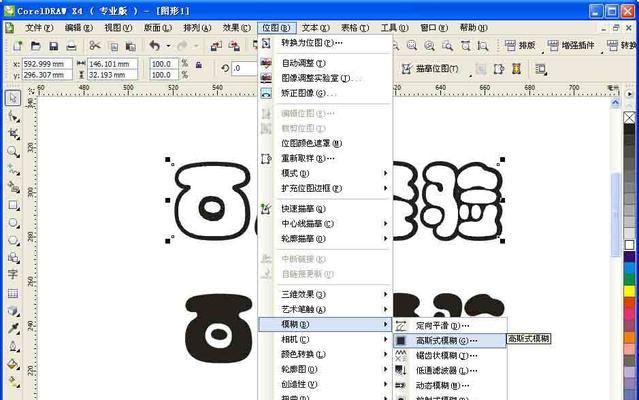639x400 pixels.
Task: Open the 效果 menu
Action: click(x=236, y=28)
